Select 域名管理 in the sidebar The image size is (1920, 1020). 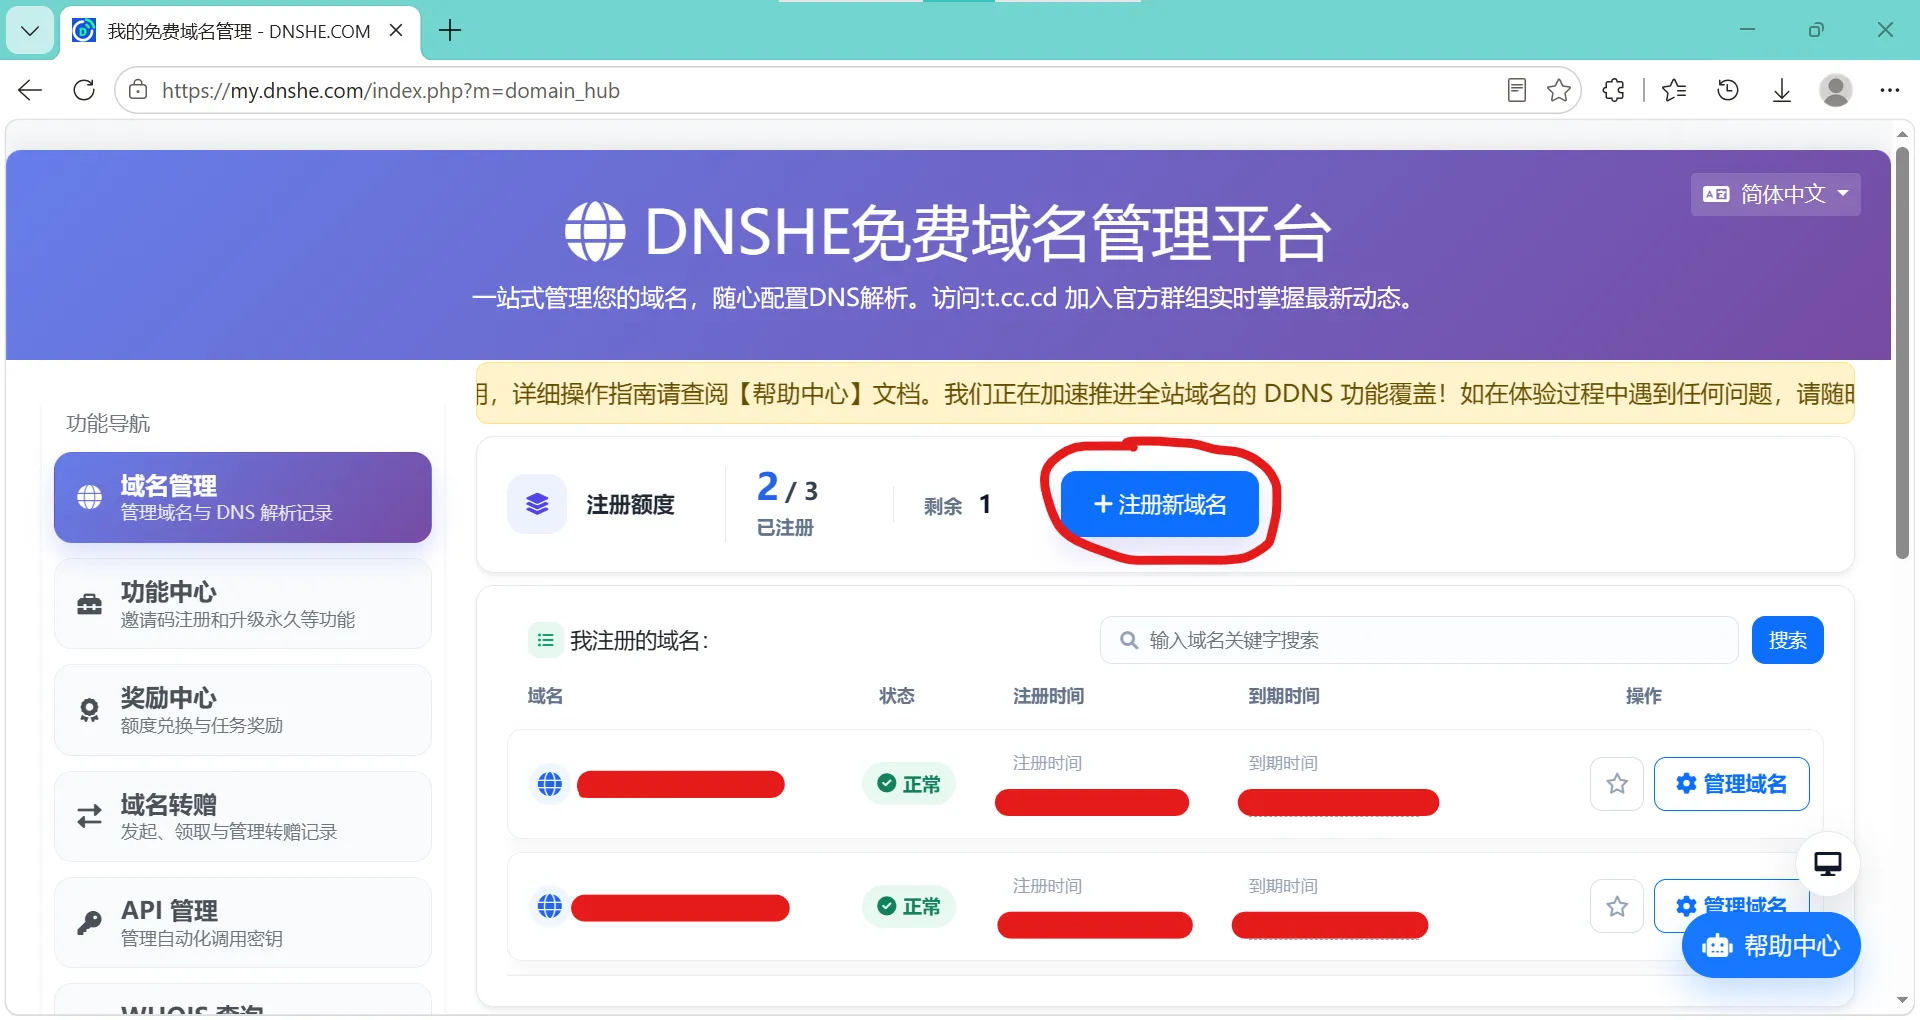tap(243, 497)
